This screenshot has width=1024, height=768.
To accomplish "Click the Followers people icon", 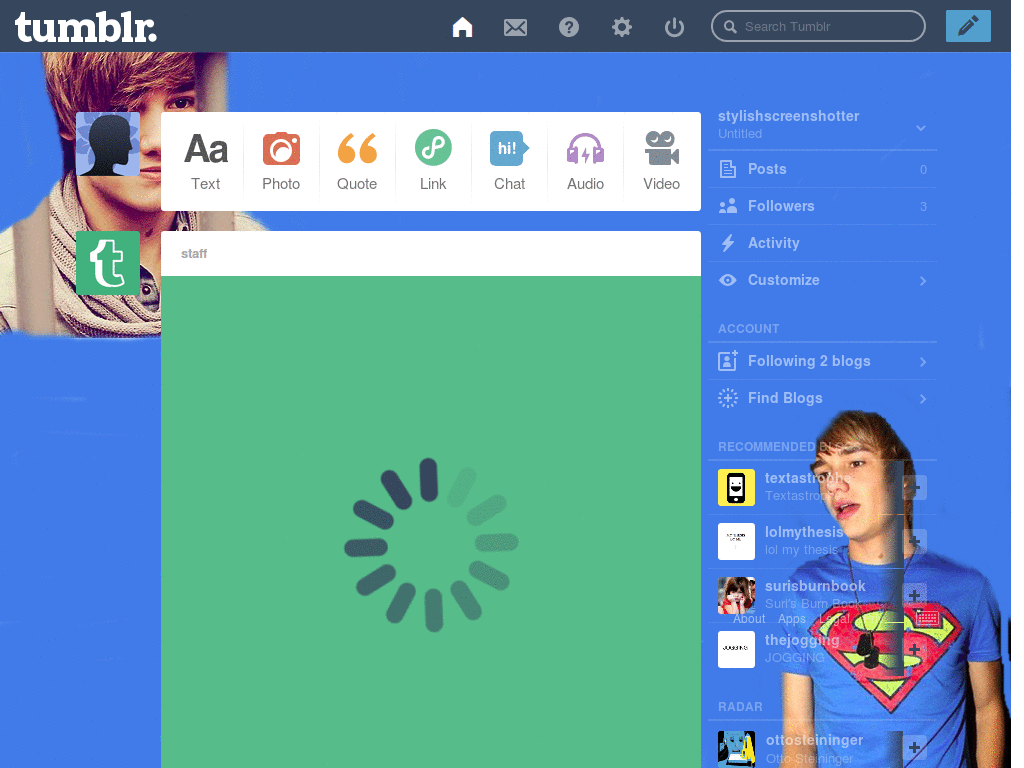I will point(728,206).
